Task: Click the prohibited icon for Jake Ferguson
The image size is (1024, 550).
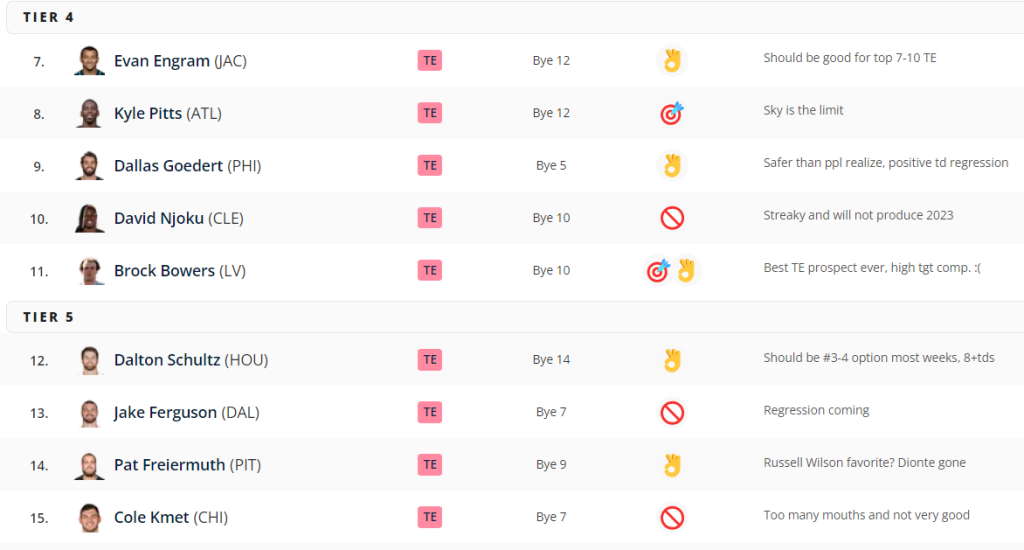Action: tap(671, 413)
